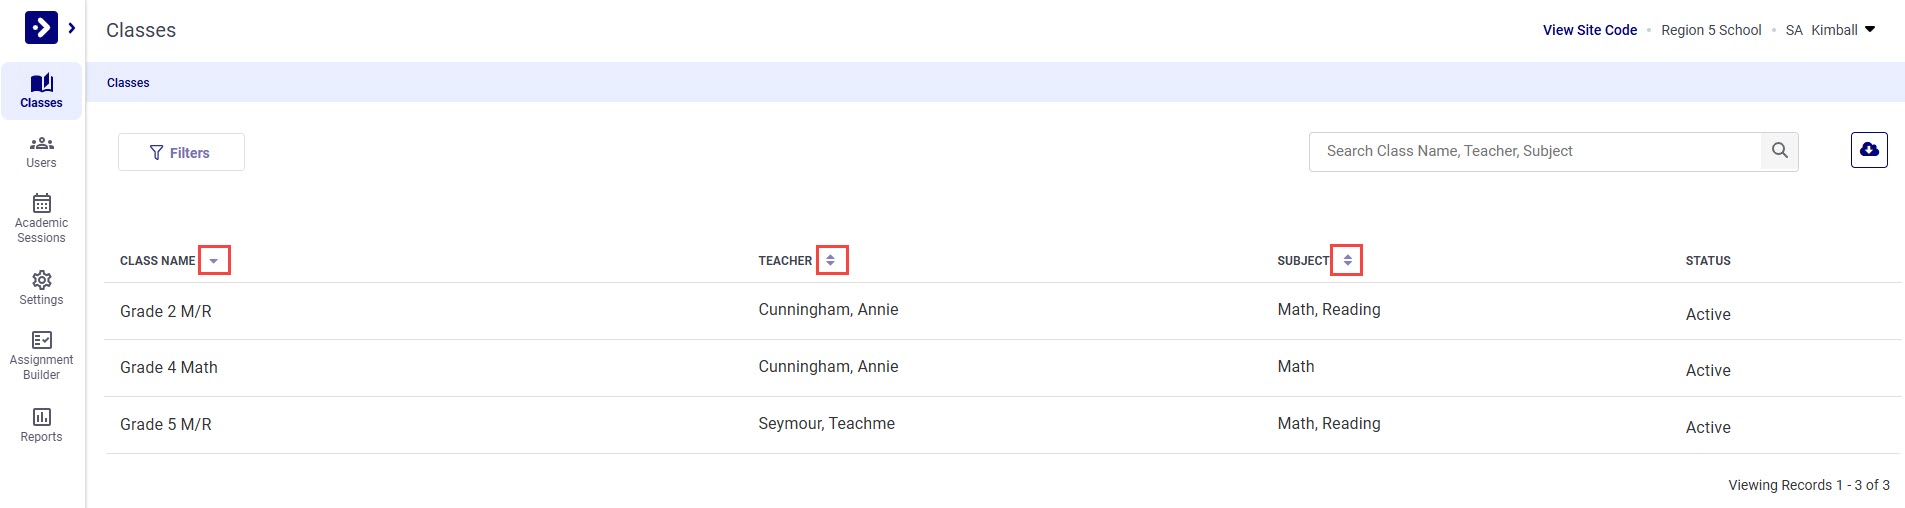The image size is (1905, 508).
Task: Click the app logo icon
Action: pyautogui.click(x=41, y=27)
